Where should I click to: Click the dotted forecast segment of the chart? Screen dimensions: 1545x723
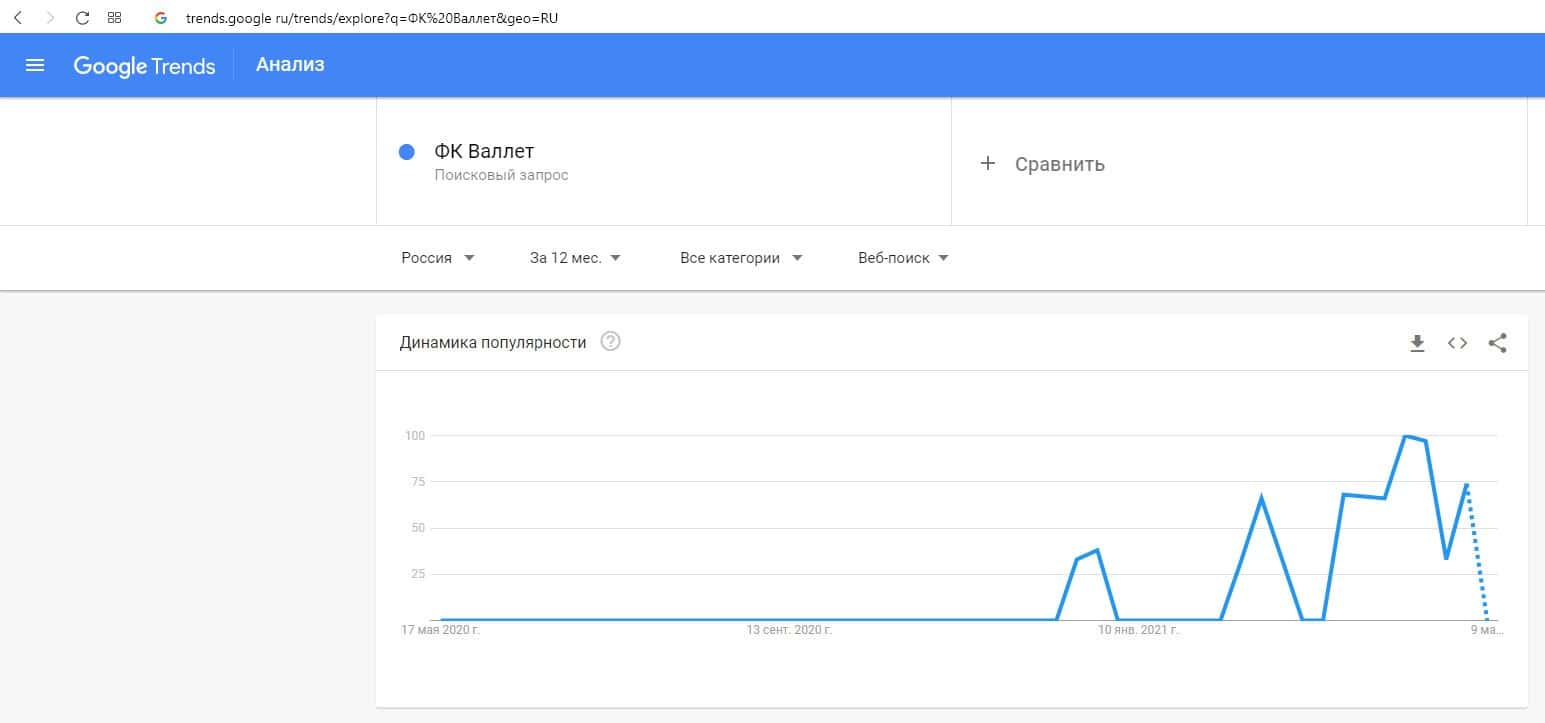[1477, 552]
